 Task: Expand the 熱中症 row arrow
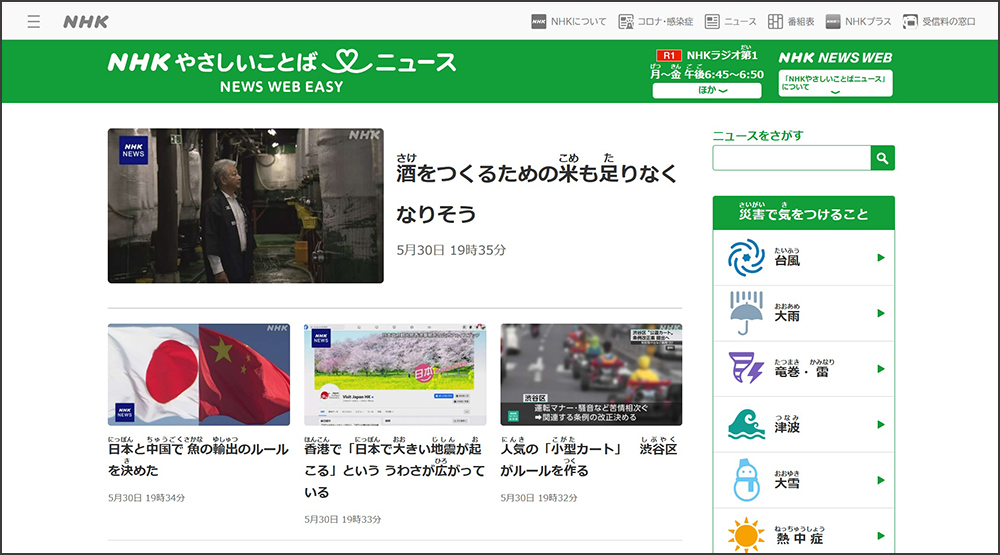pos(881,536)
